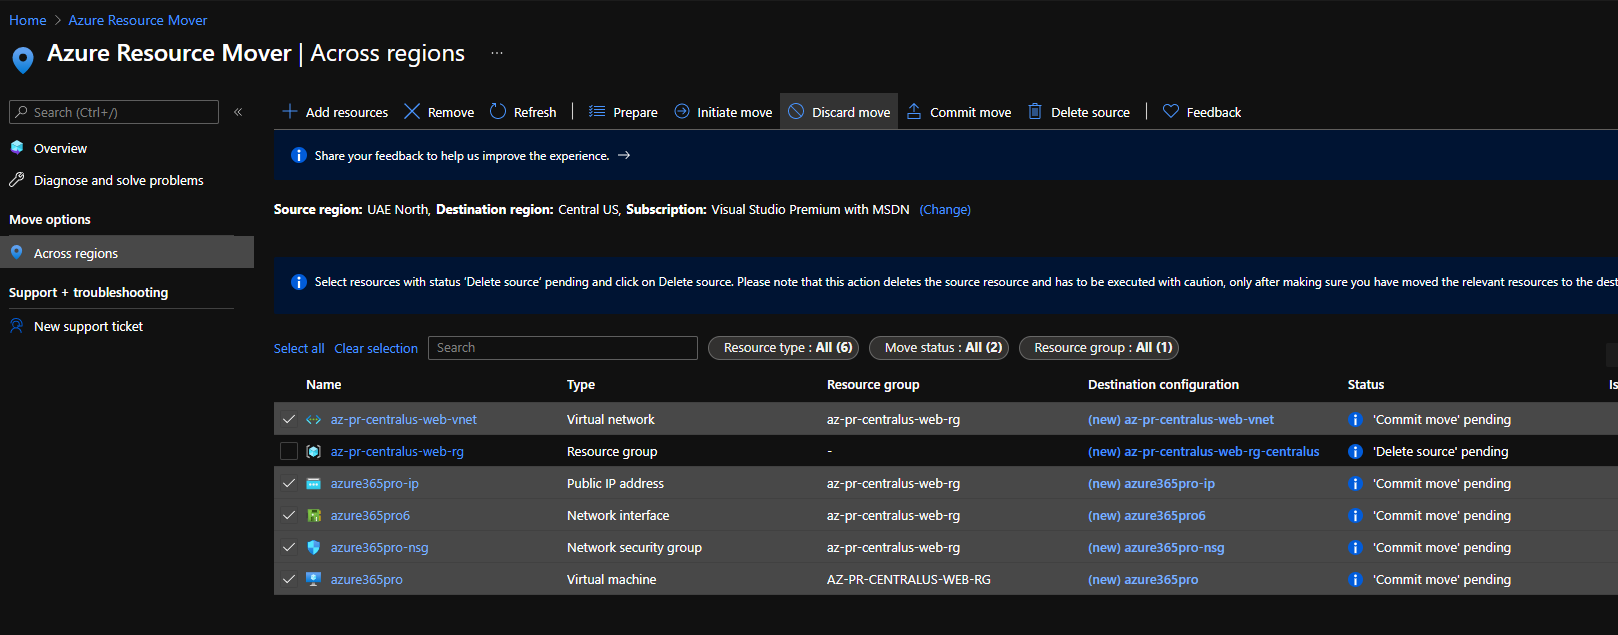Screen dimensions: 1618x635
Task: Click the sidebar Search (Ctrl+/) field
Action: pyautogui.click(x=114, y=112)
